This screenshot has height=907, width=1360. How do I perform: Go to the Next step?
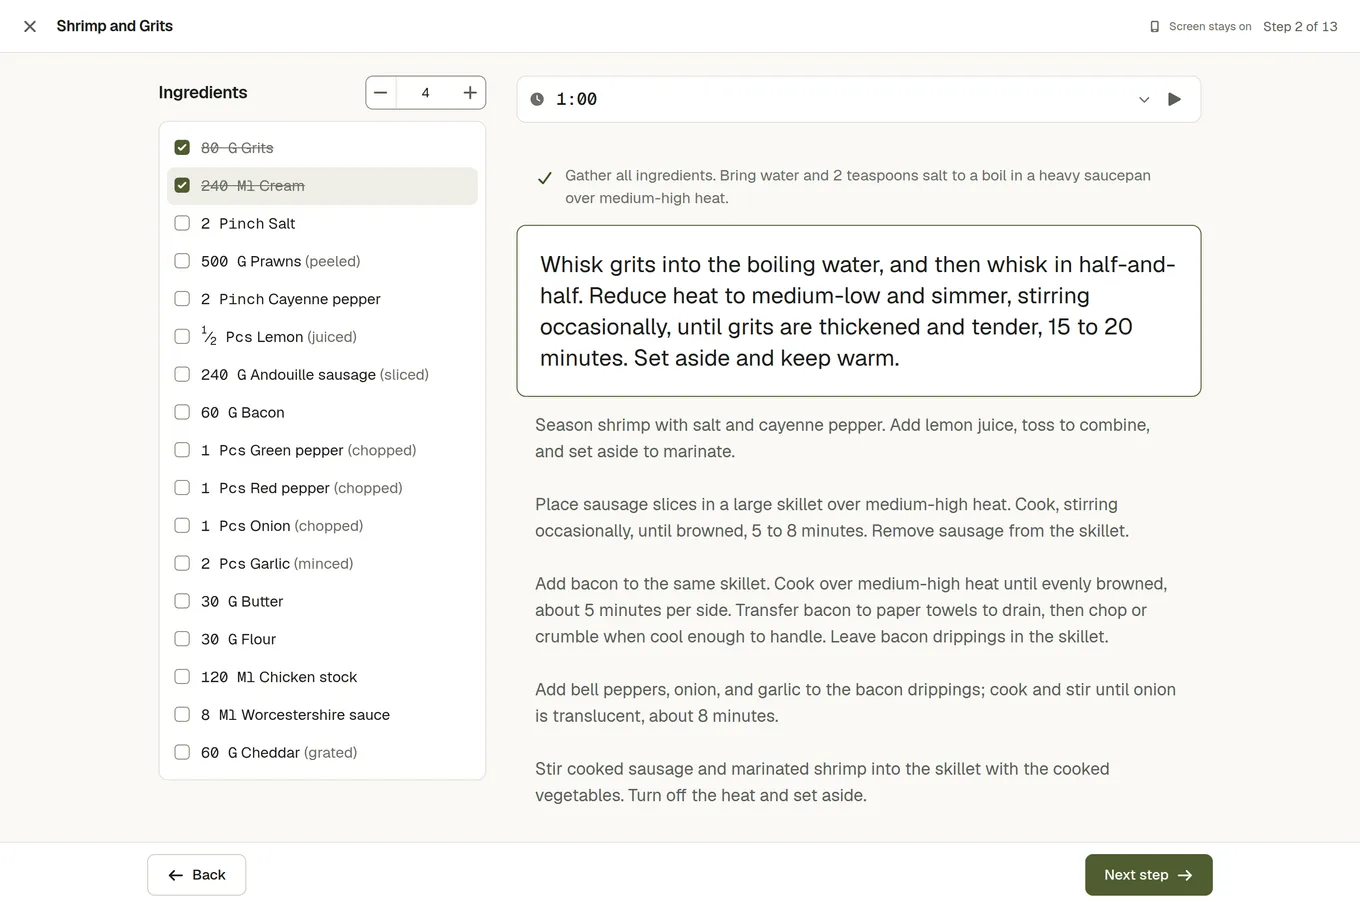point(1148,875)
